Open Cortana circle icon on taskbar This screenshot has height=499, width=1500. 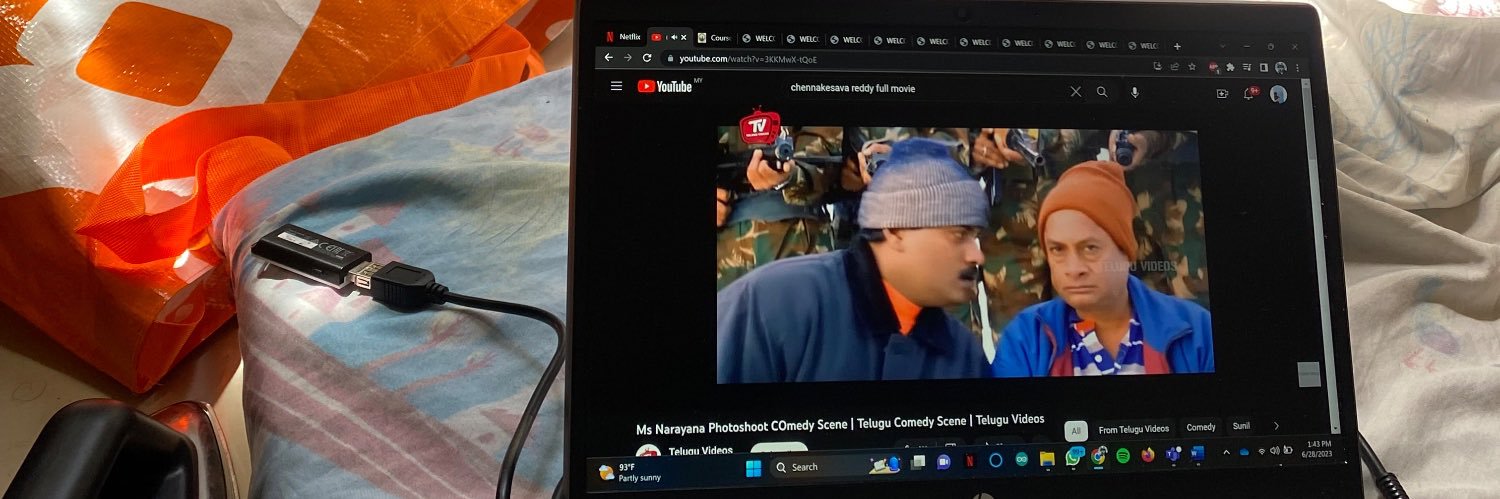click(x=996, y=460)
